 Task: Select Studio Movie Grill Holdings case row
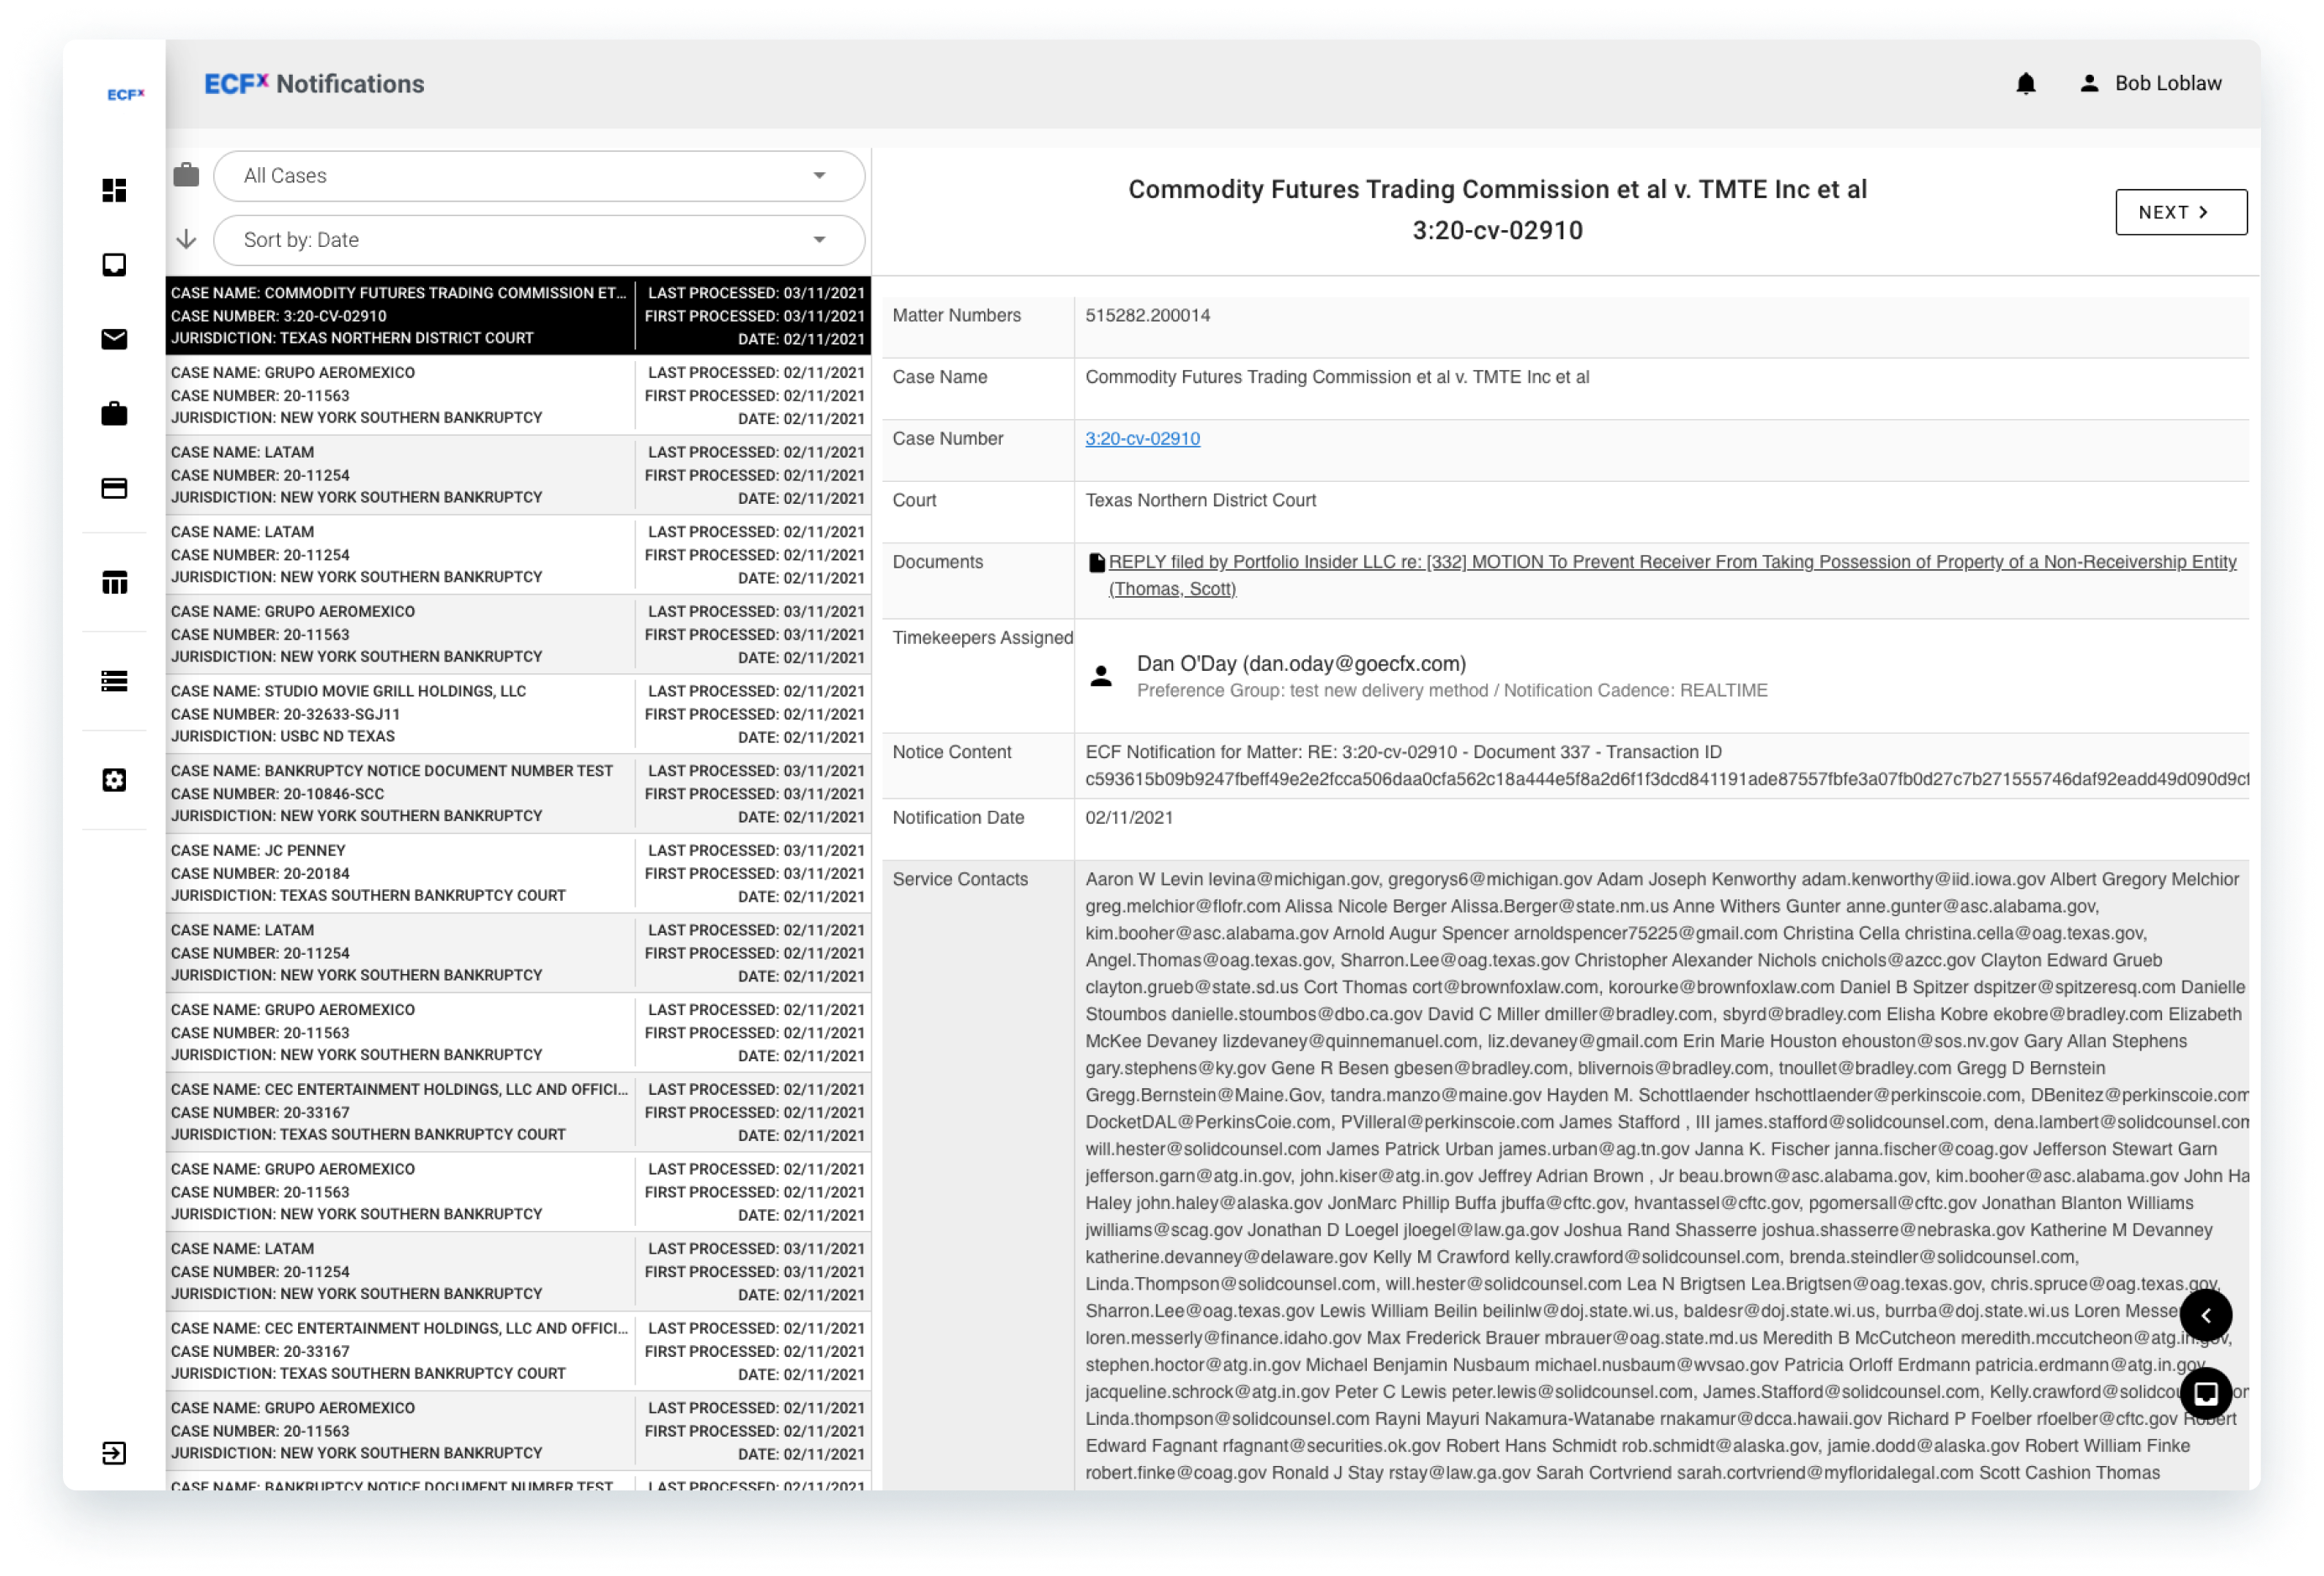pos(400,714)
